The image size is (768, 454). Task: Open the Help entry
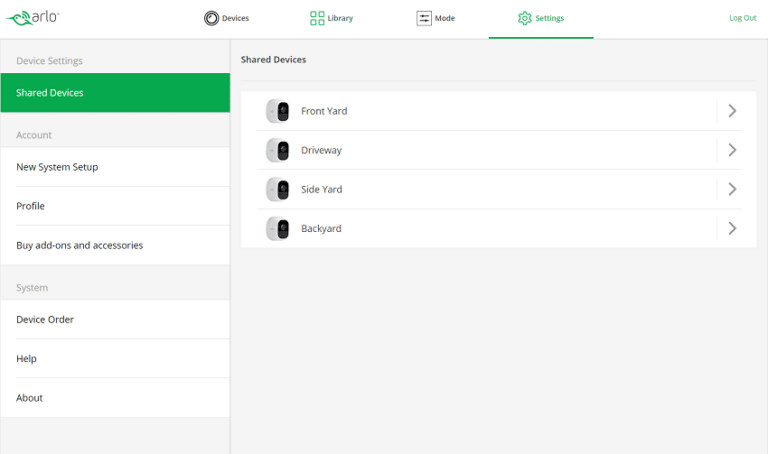115,358
